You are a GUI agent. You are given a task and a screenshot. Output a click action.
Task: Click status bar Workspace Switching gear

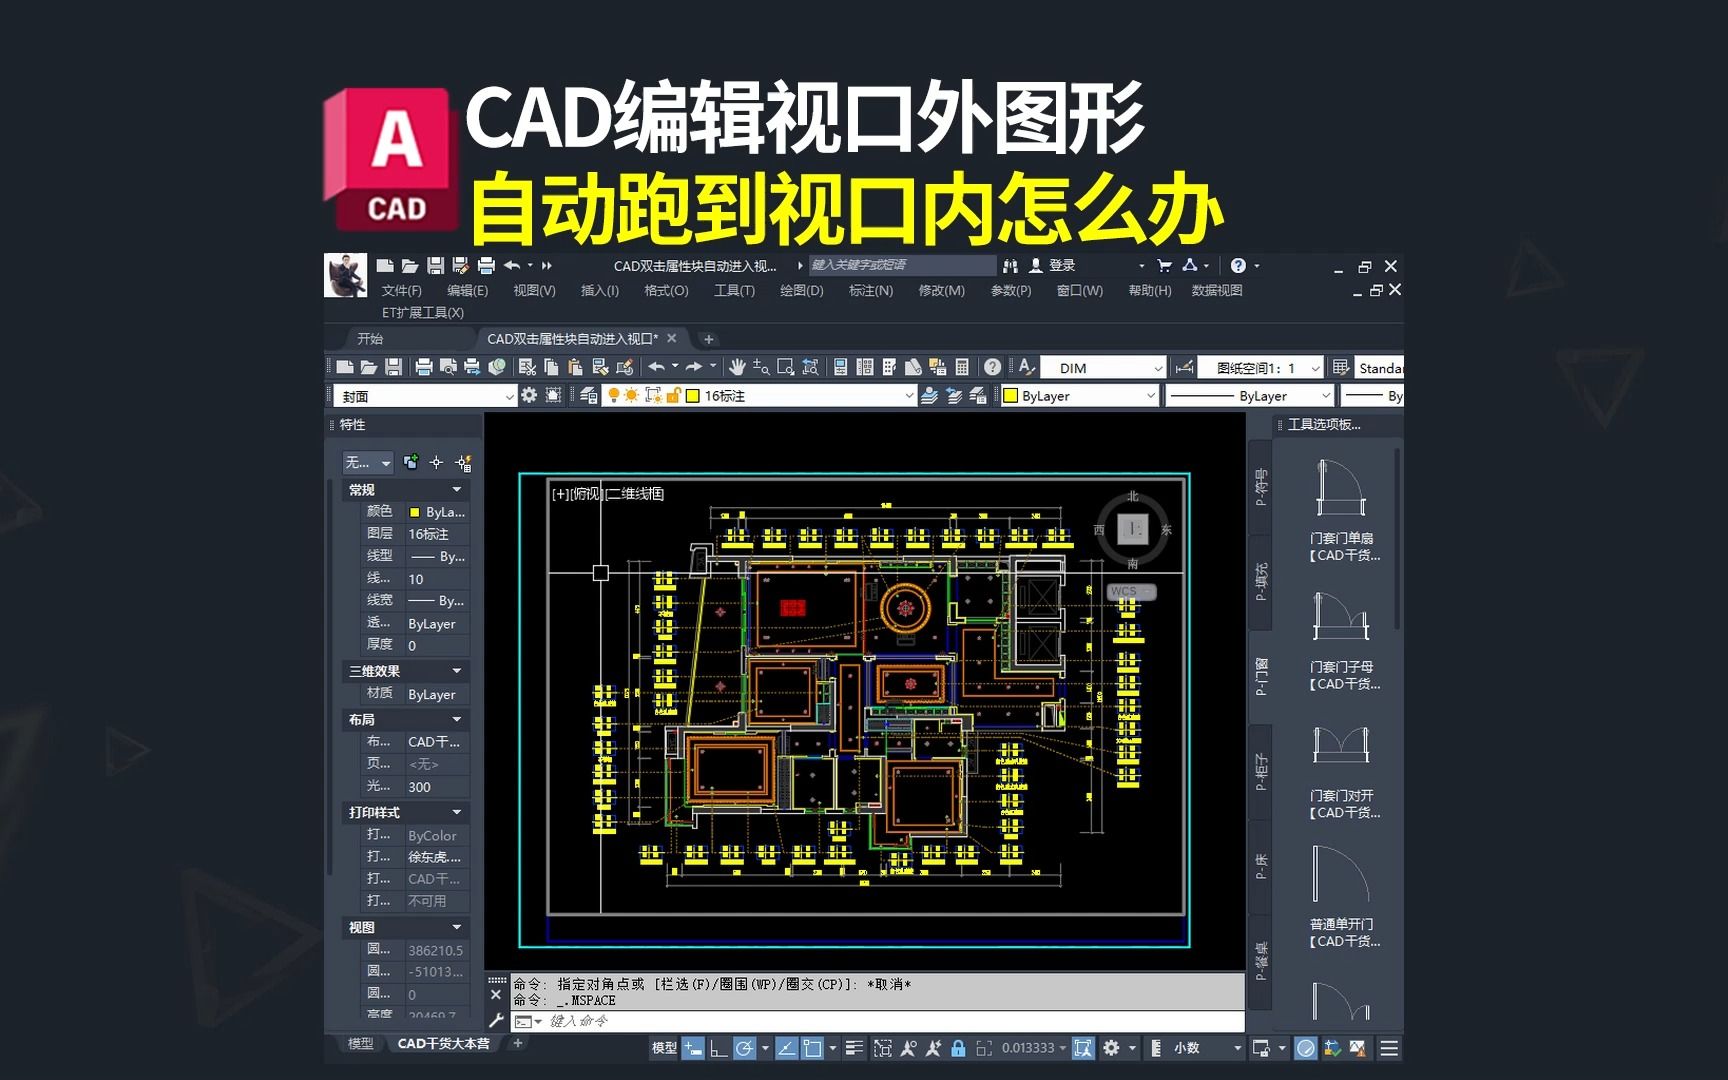pyautogui.click(x=1111, y=1048)
